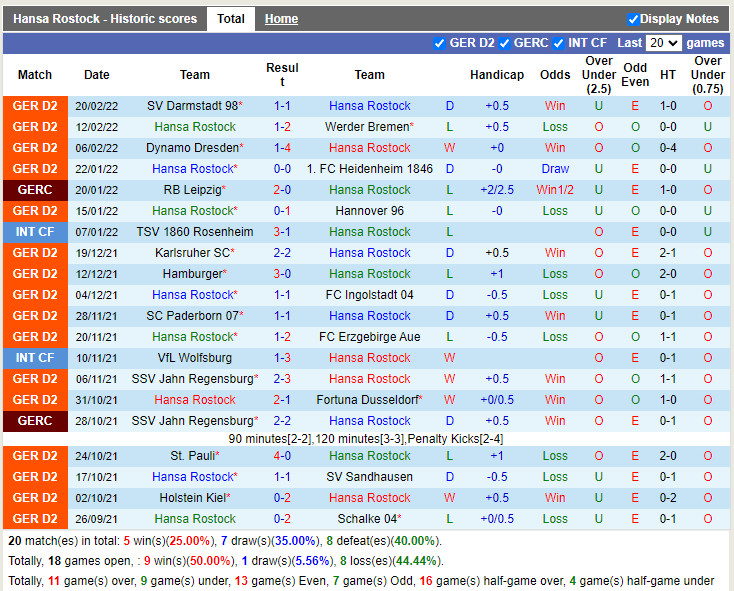Click the Odd Even column header
The width and height of the screenshot is (734, 591).
click(x=635, y=75)
